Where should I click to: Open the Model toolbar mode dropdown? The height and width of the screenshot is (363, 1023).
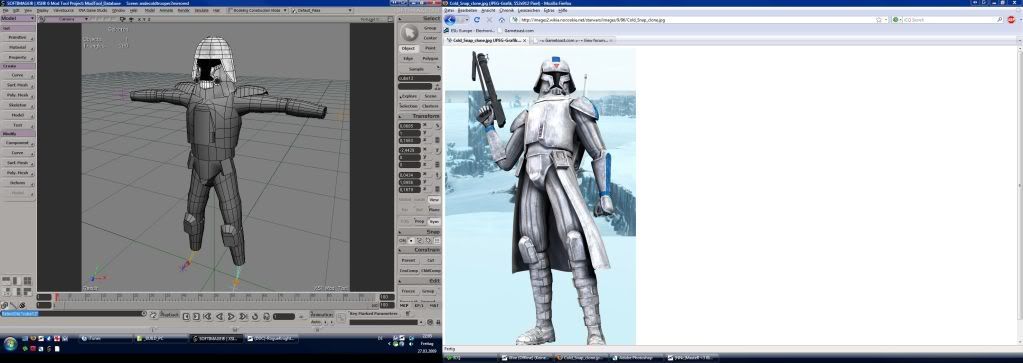18,19
